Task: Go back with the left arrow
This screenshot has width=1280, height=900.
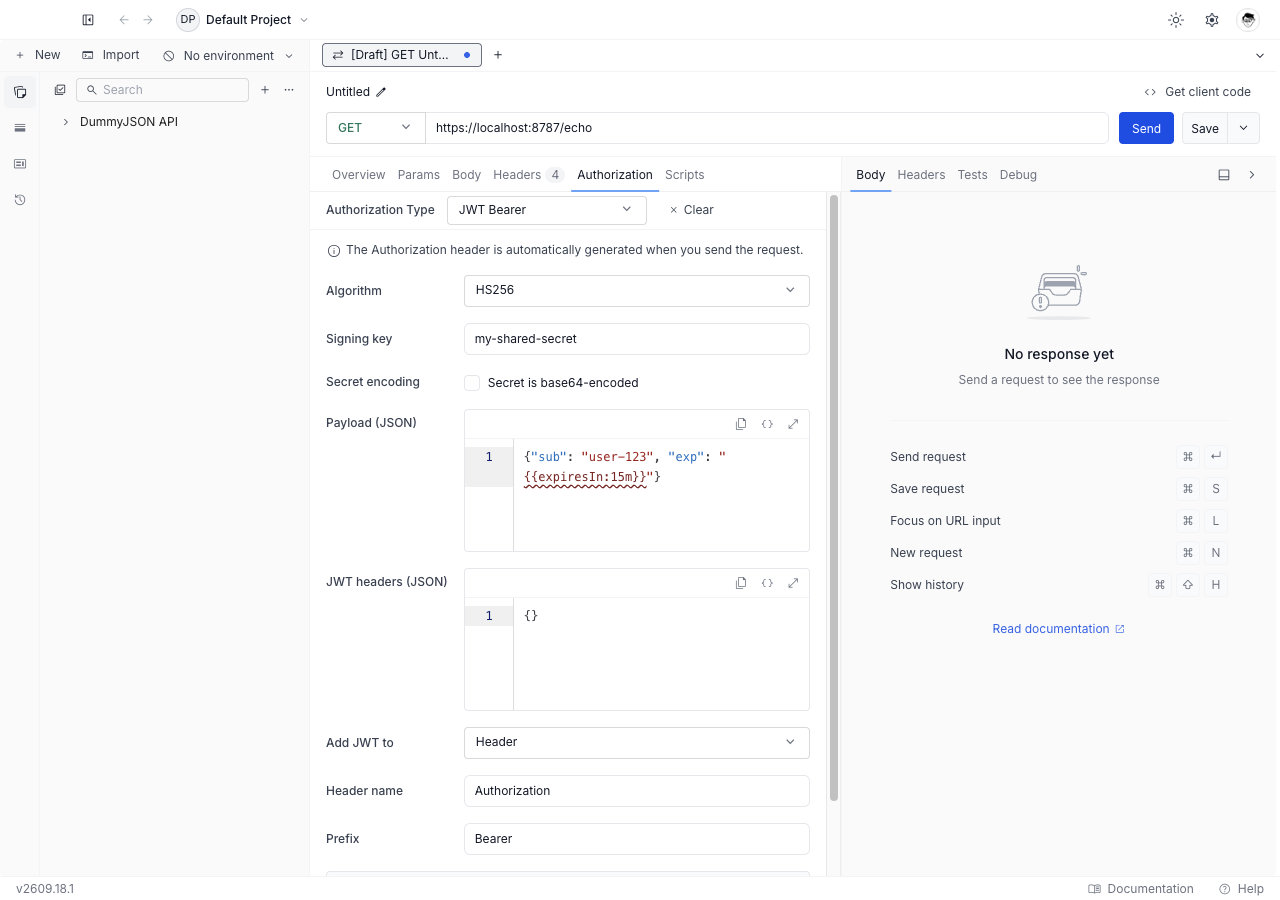Action: pos(124,20)
